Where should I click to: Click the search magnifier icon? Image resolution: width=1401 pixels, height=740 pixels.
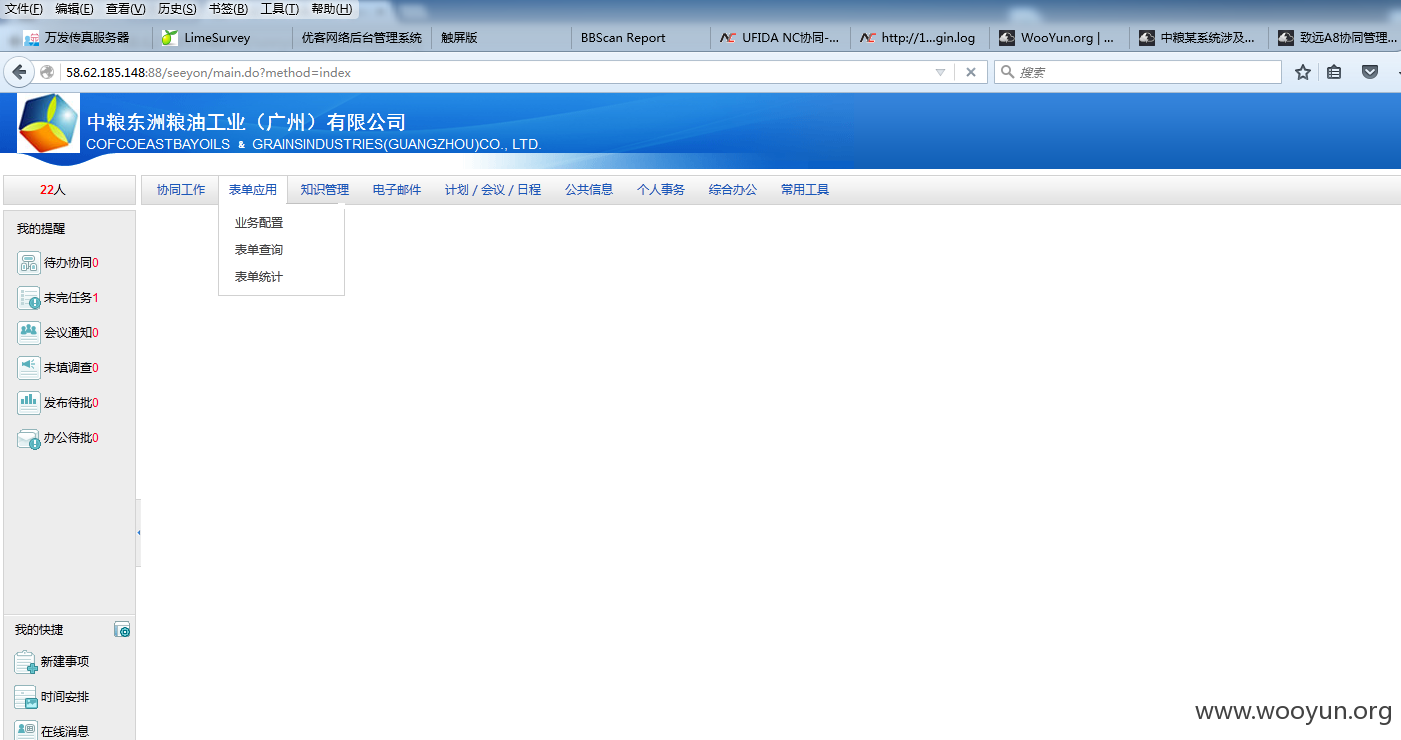point(1008,72)
